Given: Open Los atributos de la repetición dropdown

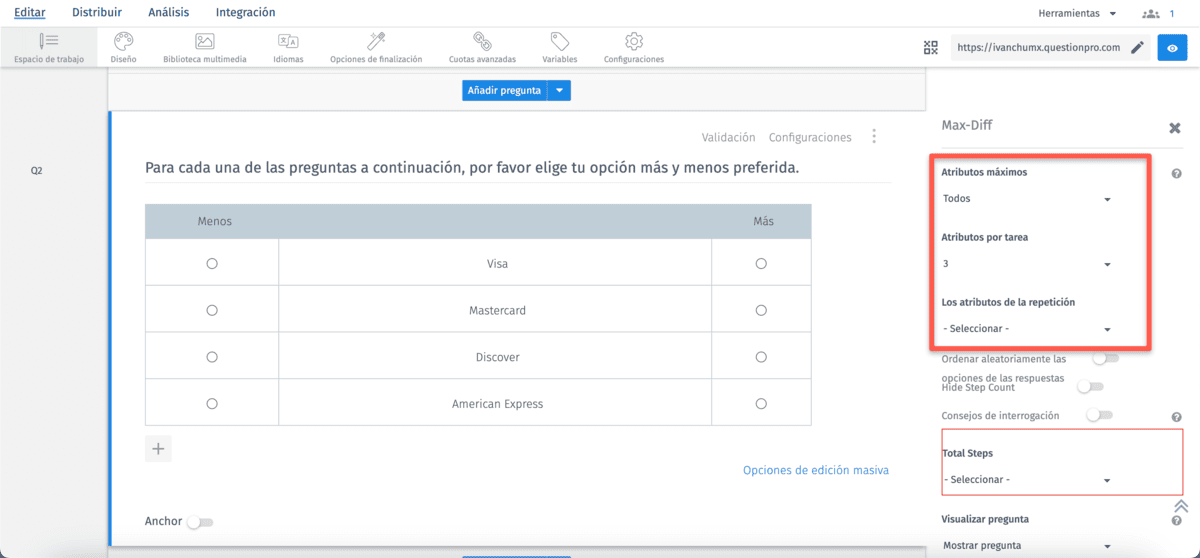Looking at the screenshot, I should (1027, 329).
